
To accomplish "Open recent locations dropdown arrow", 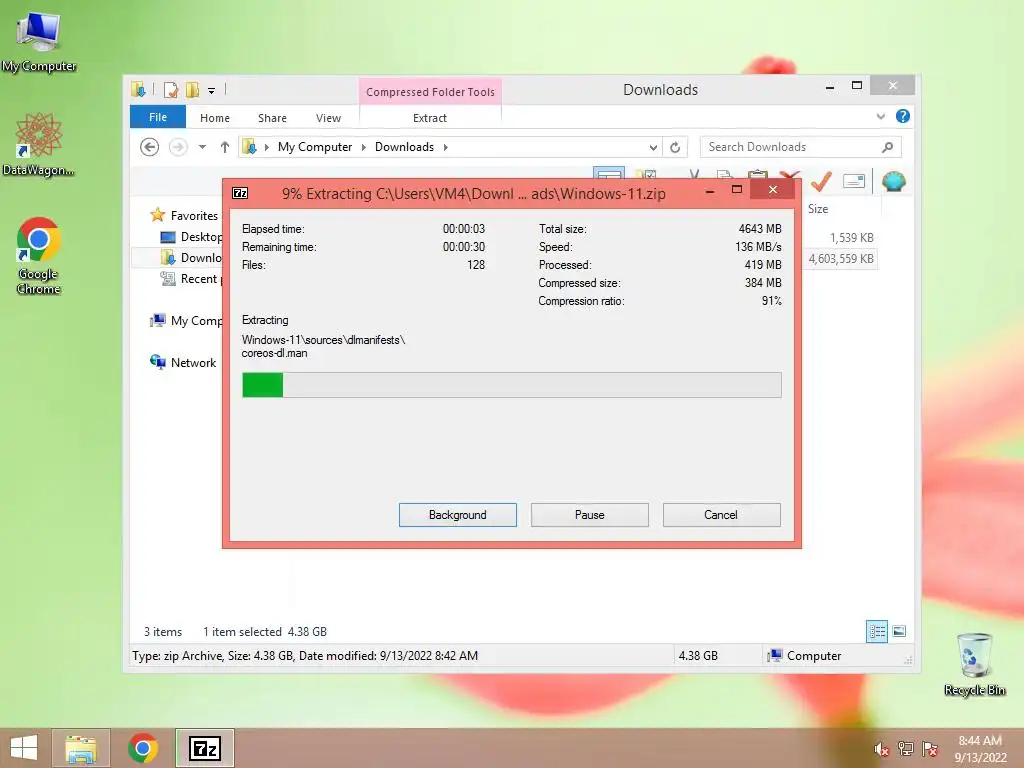I will [x=202, y=147].
